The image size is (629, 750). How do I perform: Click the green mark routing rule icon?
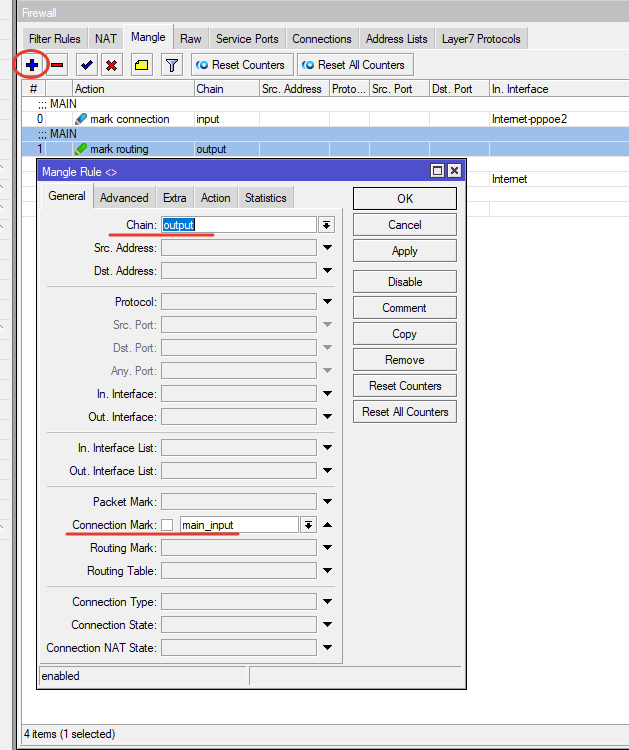coord(81,149)
